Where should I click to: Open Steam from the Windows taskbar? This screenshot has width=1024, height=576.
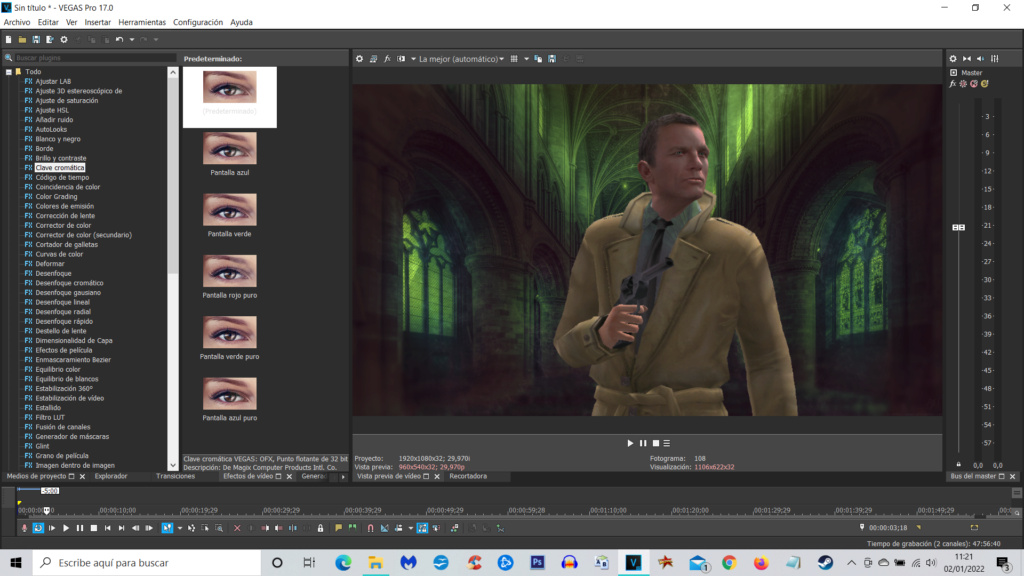(x=825, y=562)
